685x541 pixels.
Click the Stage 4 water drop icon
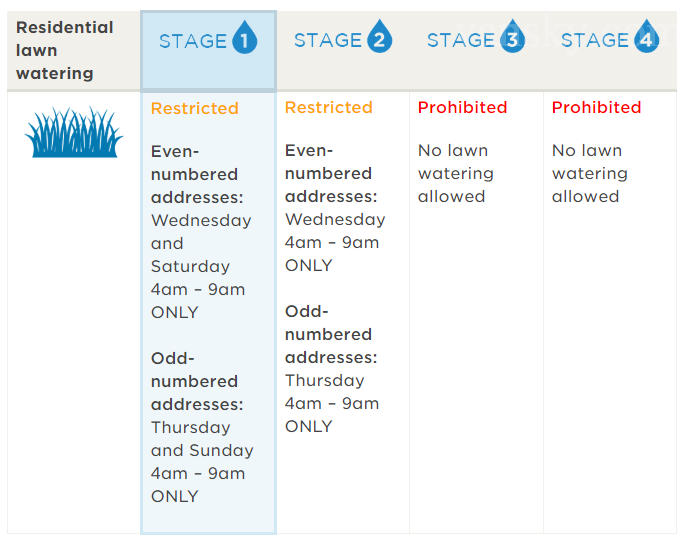[x=647, y=40]
